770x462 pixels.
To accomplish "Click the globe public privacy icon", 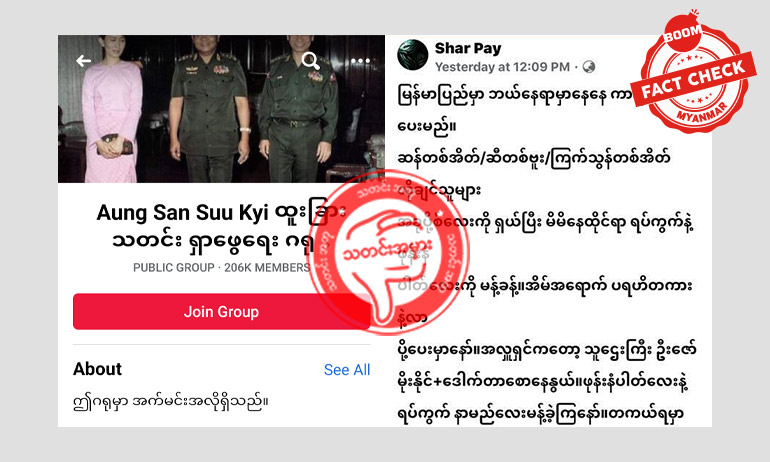I will pos(589,67).
